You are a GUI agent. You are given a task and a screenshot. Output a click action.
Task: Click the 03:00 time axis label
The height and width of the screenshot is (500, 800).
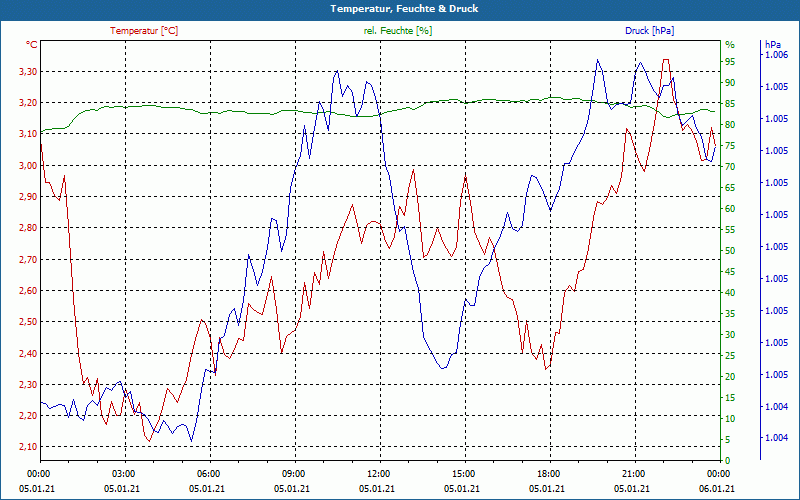(123, 474)
